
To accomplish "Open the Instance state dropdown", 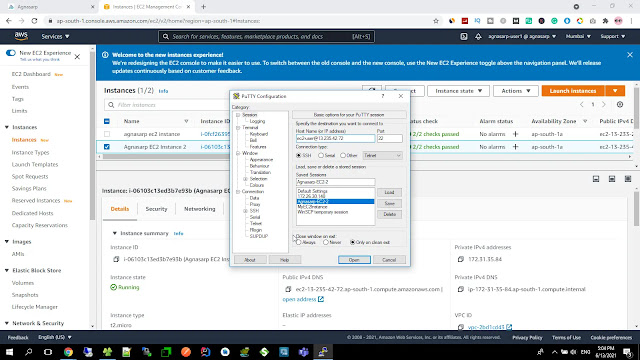I will (x=458, y=91).
